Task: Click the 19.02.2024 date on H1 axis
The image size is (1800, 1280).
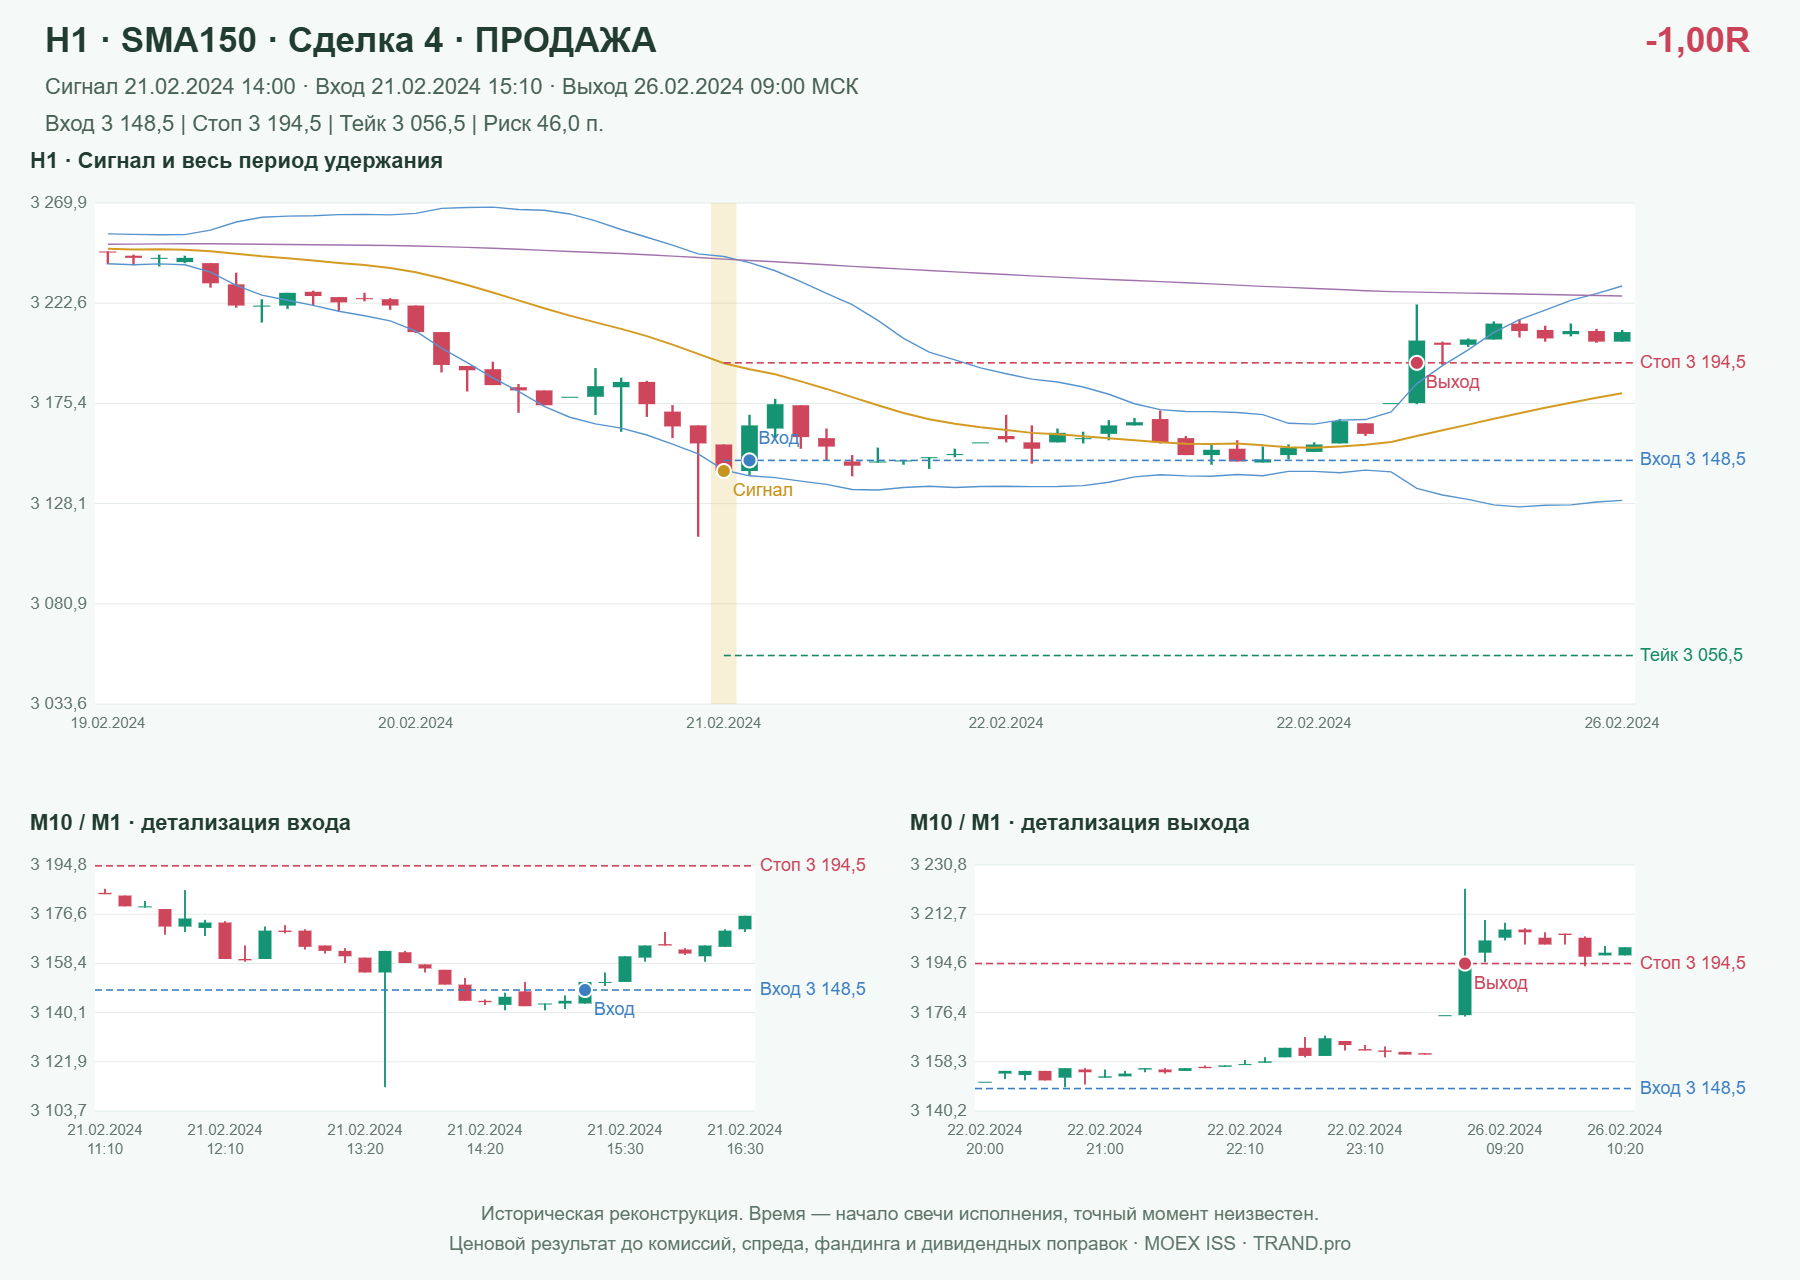Action: pos(107,723)
